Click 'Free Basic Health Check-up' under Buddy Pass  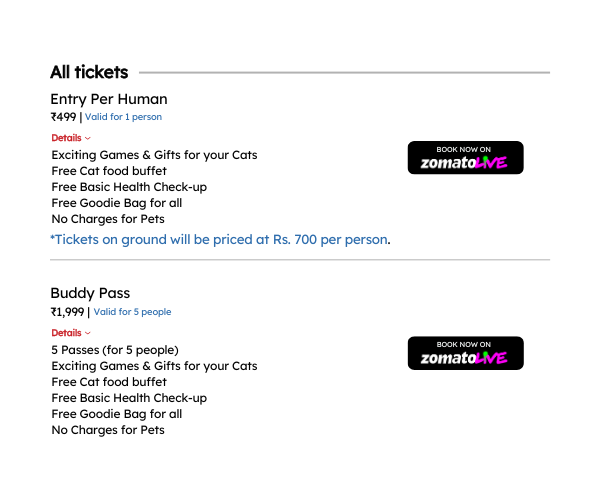point(129,398)
